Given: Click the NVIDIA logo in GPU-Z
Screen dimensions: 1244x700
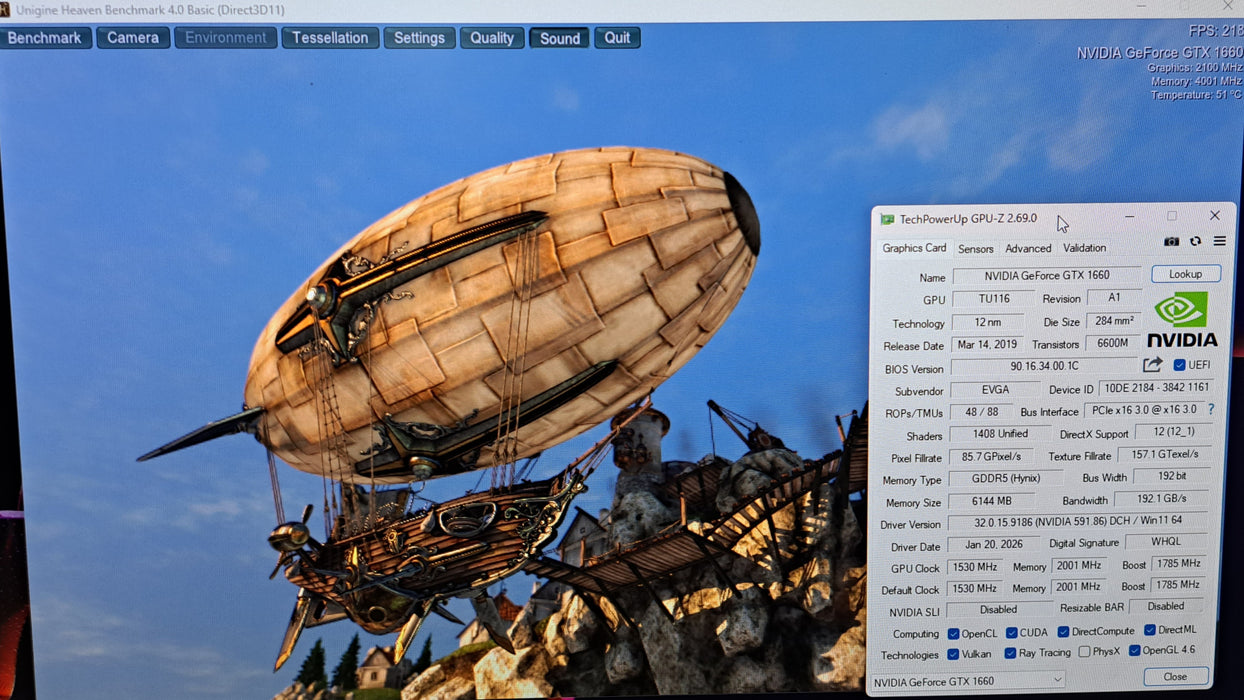Looking at the screenshot, I should (1181, 319).
